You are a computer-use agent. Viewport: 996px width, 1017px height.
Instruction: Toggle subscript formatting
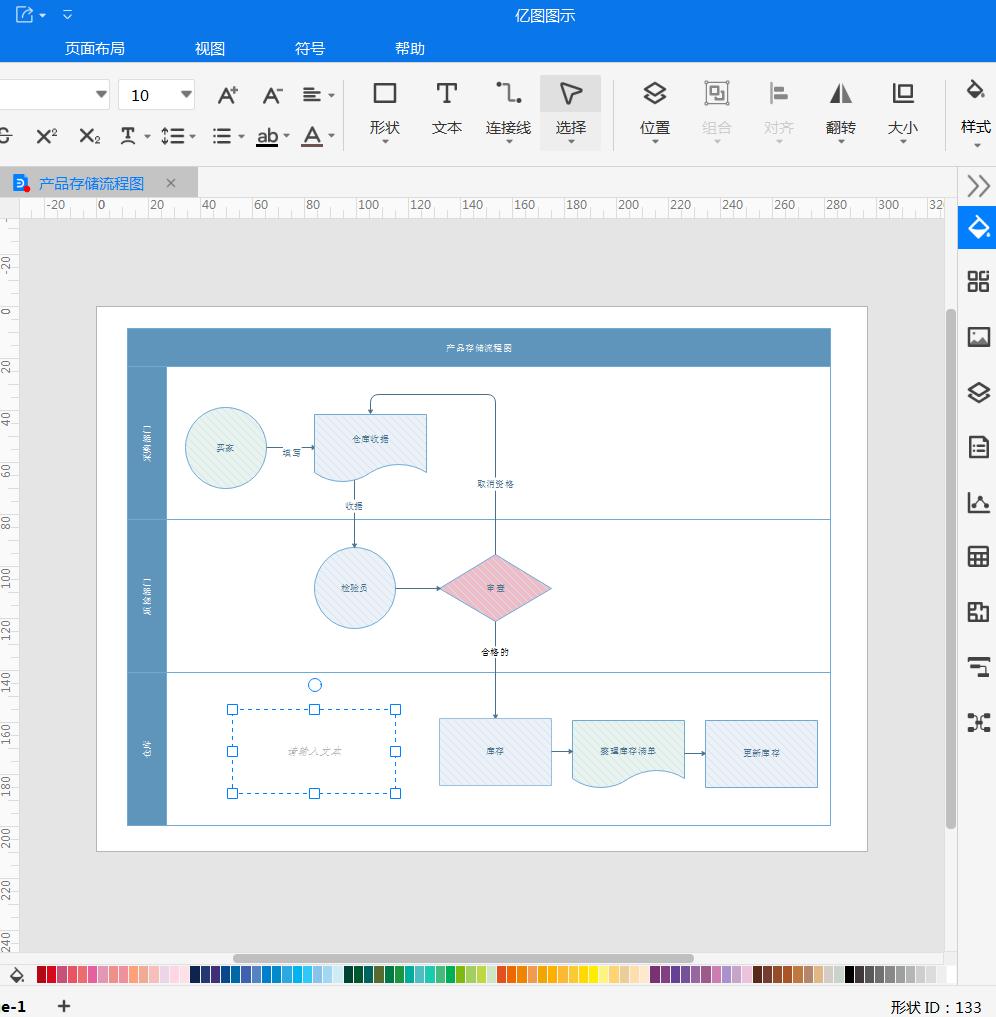89,136
